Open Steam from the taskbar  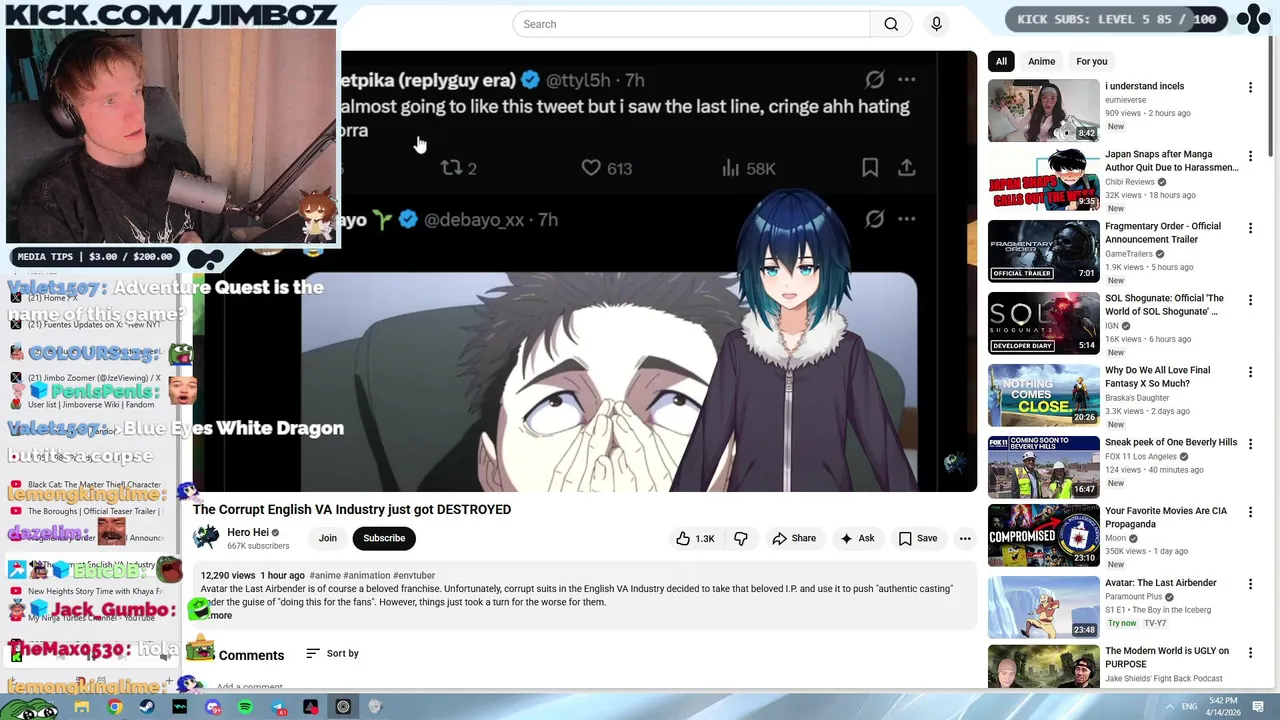[x=147, y=707]
